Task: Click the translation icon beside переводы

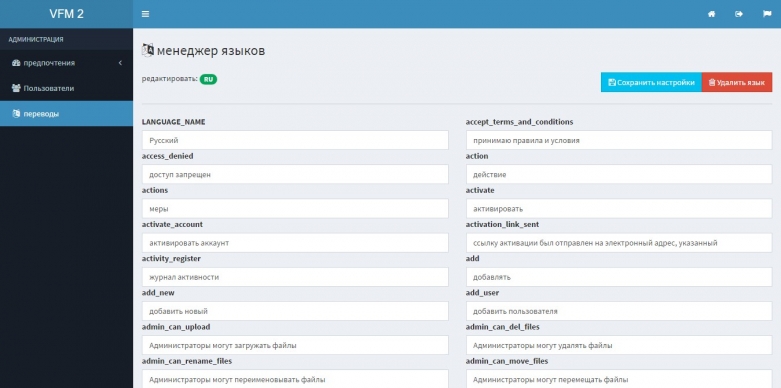Action: point(16,114)
